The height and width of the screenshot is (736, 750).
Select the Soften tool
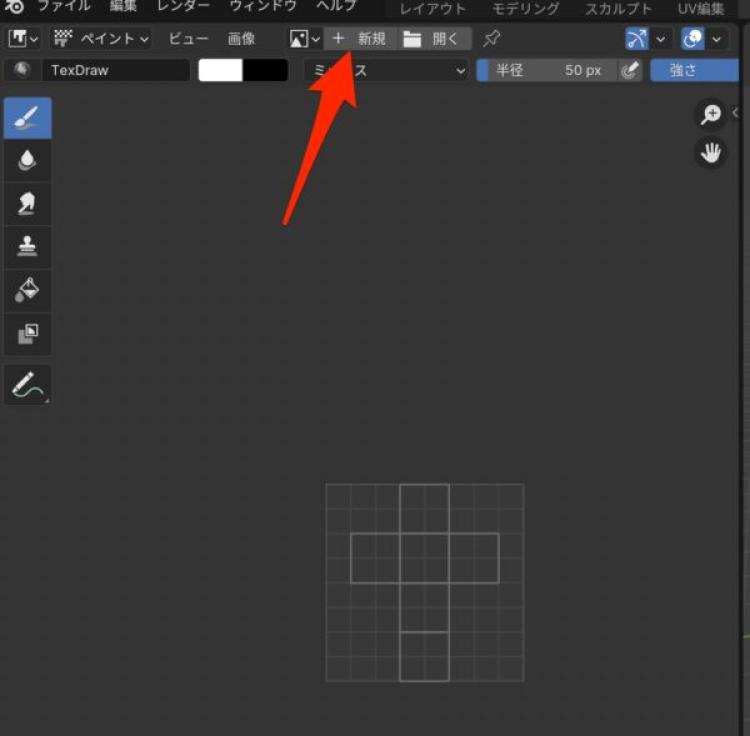click(27, 161)
